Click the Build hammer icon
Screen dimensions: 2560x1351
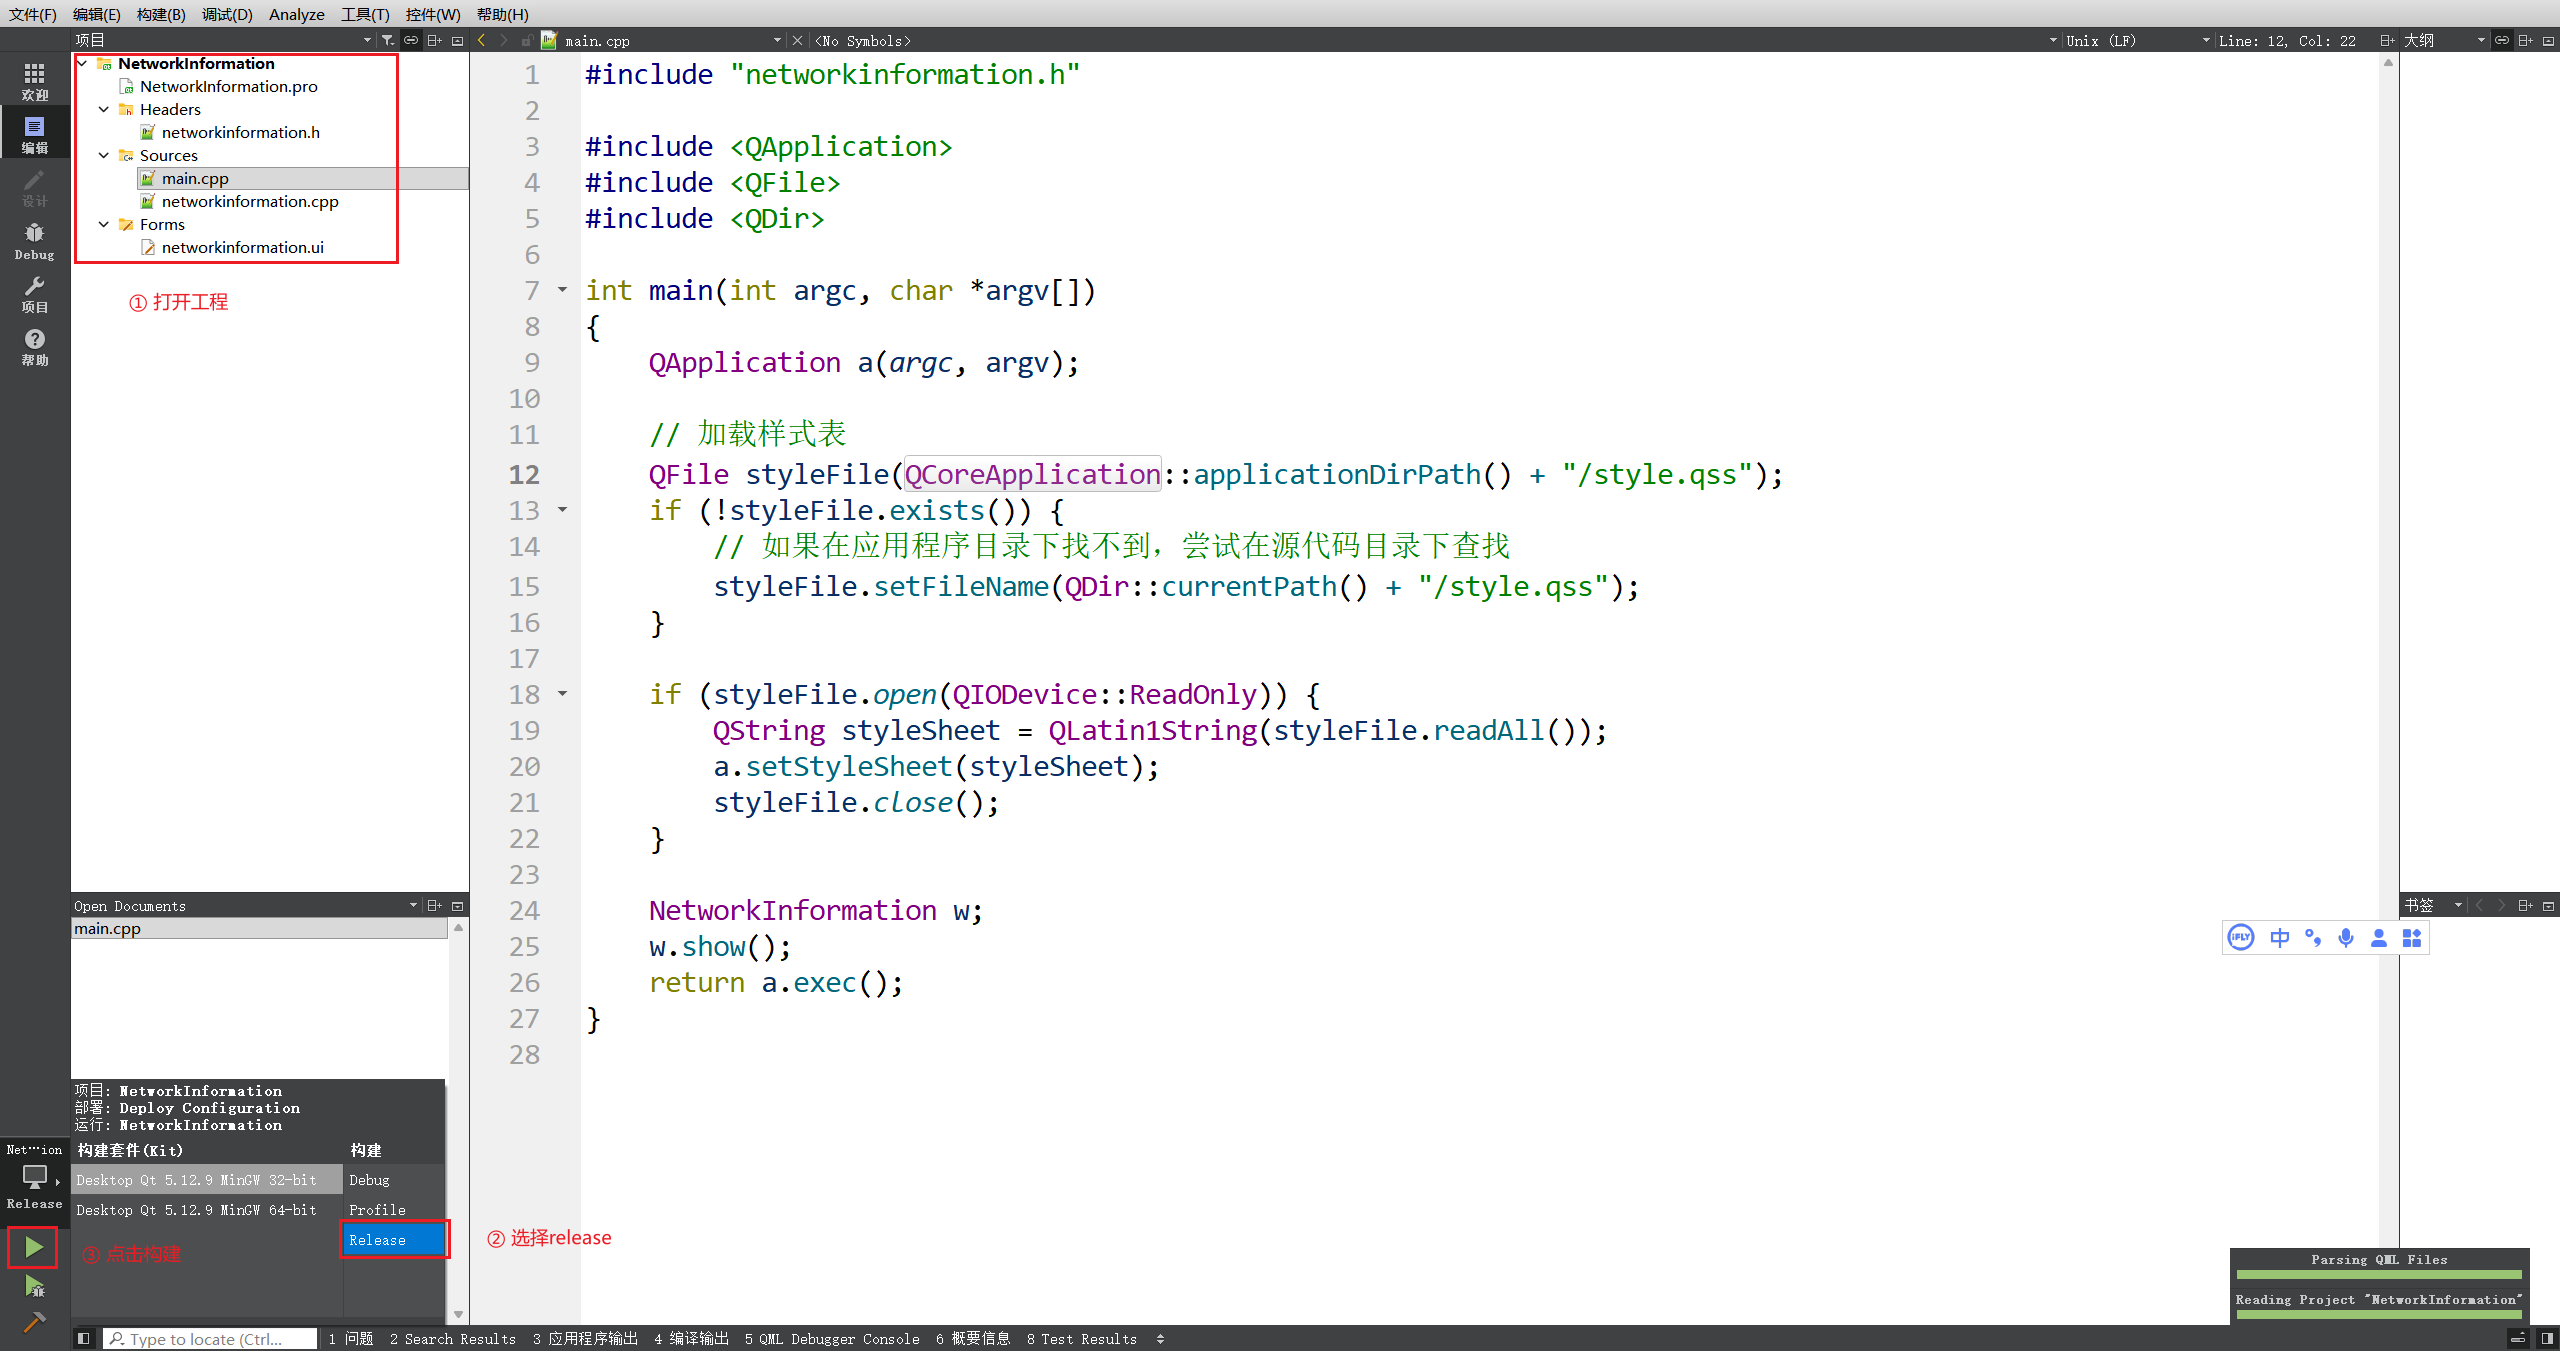tap(34, 1322)
